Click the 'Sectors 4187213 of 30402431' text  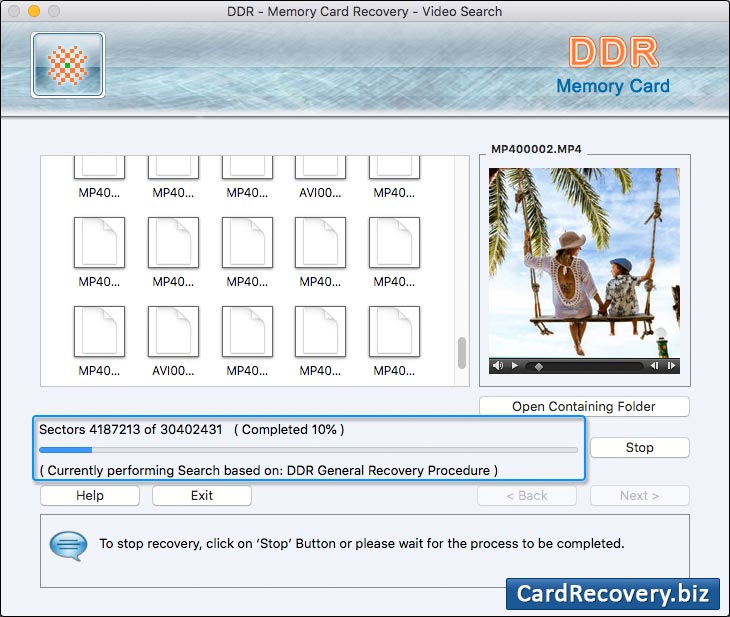tap(130, 429)
